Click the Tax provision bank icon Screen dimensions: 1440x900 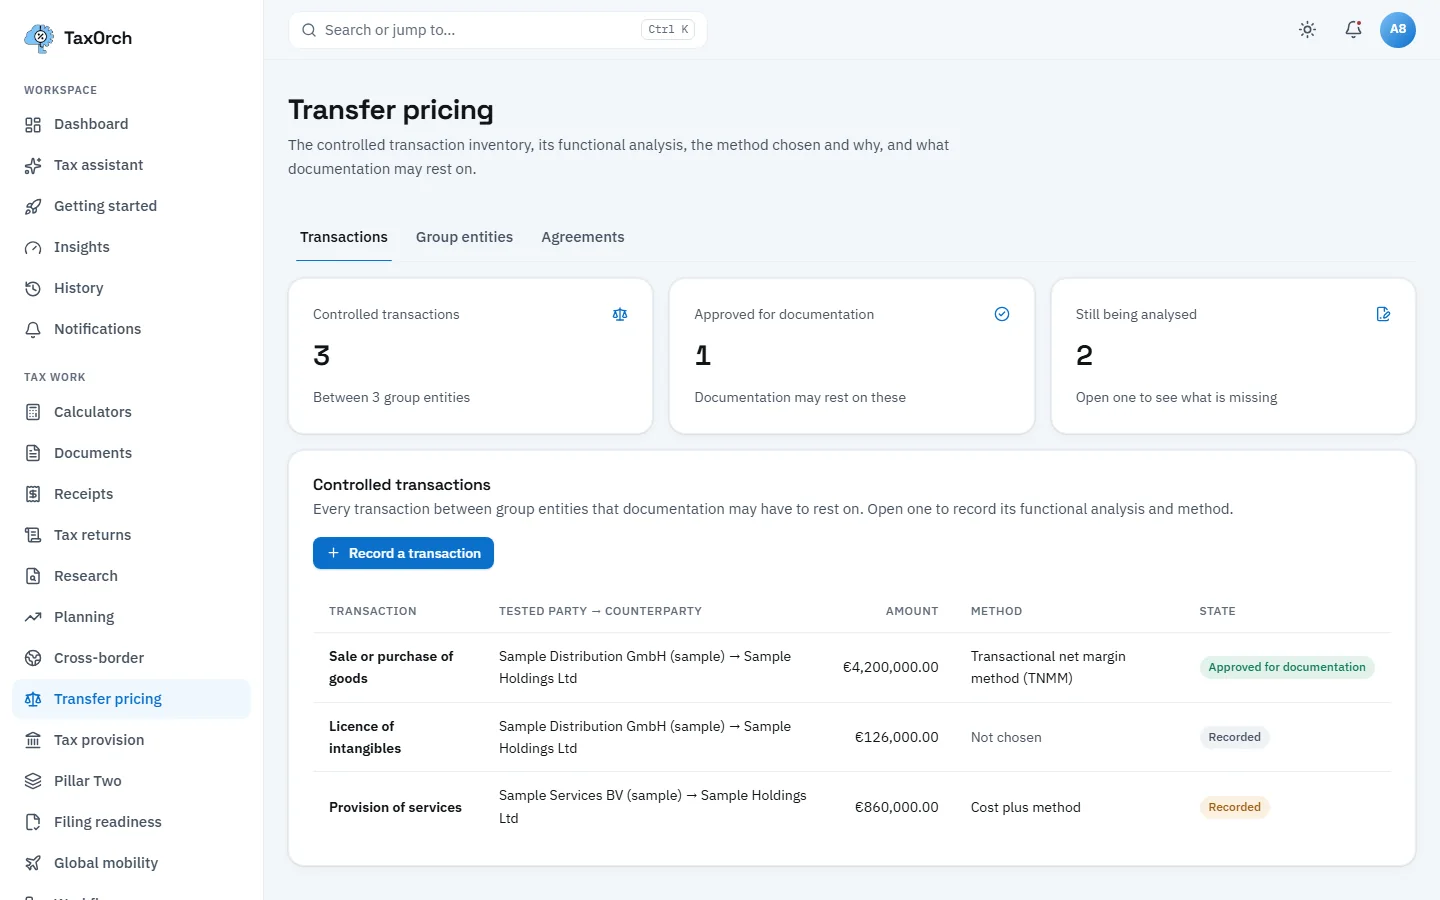tap(33, 741)
